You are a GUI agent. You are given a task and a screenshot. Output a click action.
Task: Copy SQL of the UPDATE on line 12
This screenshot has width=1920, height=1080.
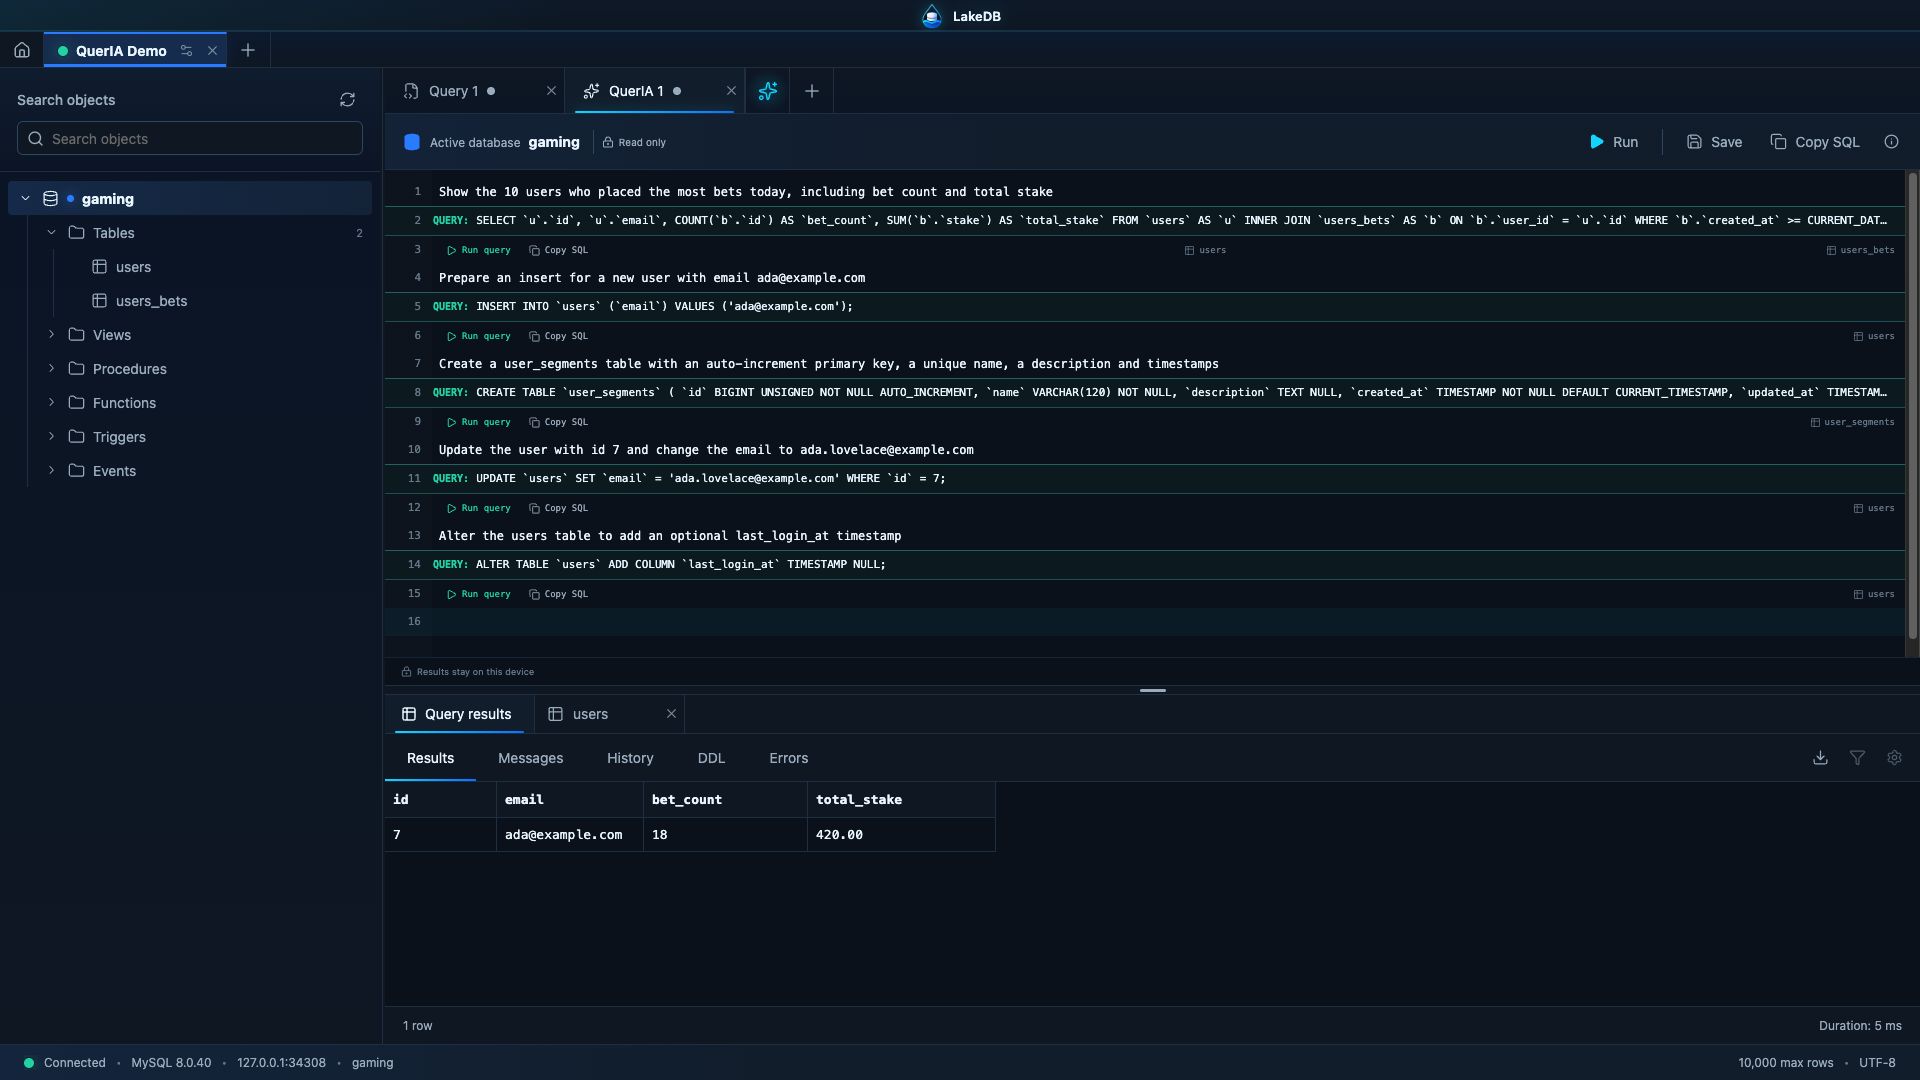[x=559, y=508]
